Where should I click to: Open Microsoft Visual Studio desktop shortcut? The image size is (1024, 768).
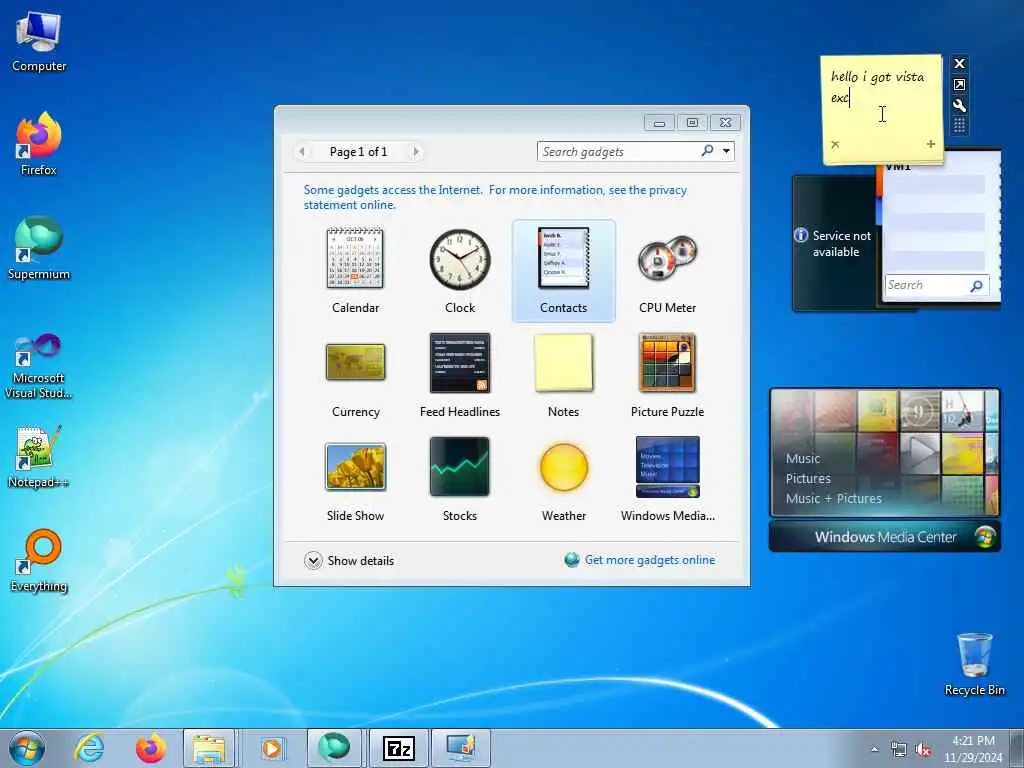(39, 366)
